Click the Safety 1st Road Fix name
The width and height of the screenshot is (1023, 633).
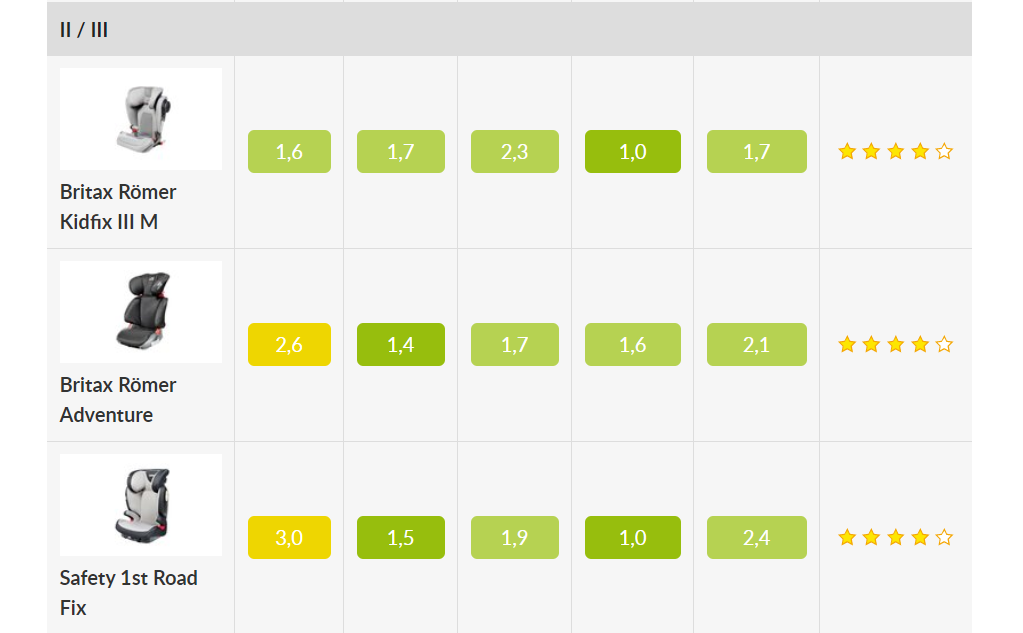click(x=129, y=593)
